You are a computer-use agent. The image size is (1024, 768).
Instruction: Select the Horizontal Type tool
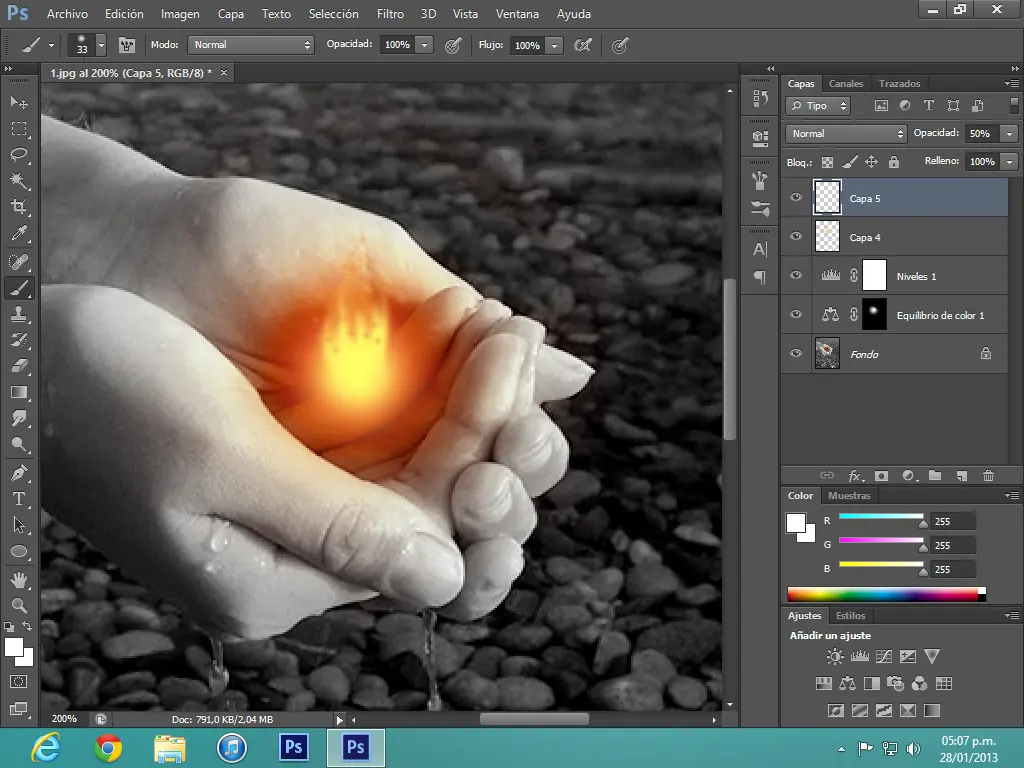(19, 499)
